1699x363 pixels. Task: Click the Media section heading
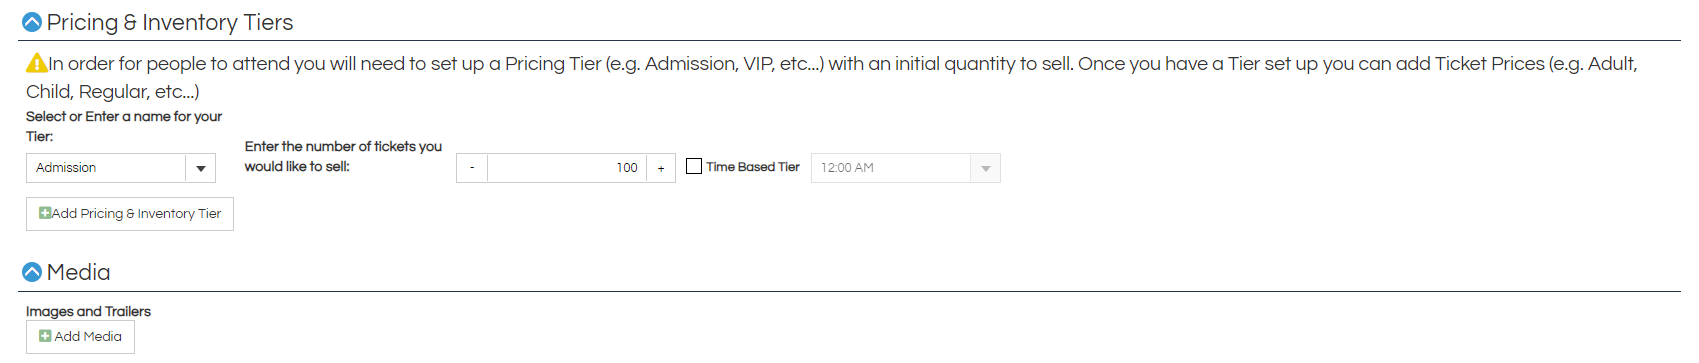pyautogui.click(x=78, y=272)
